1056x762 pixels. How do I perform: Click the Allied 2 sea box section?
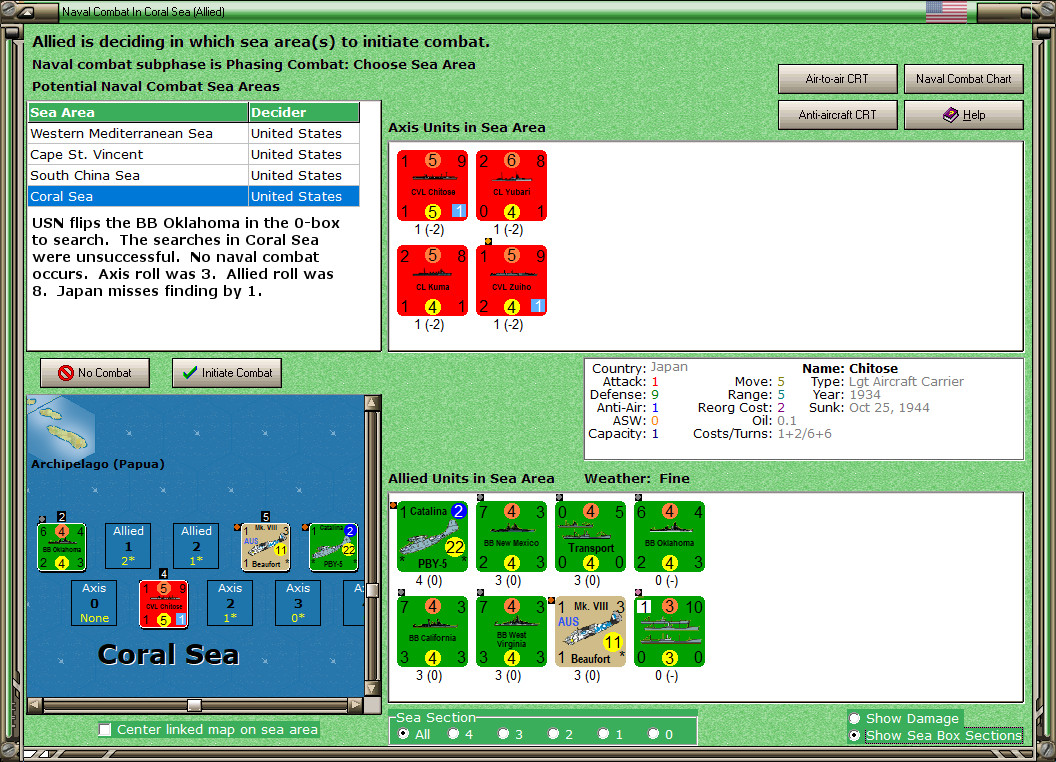point(196,546)
